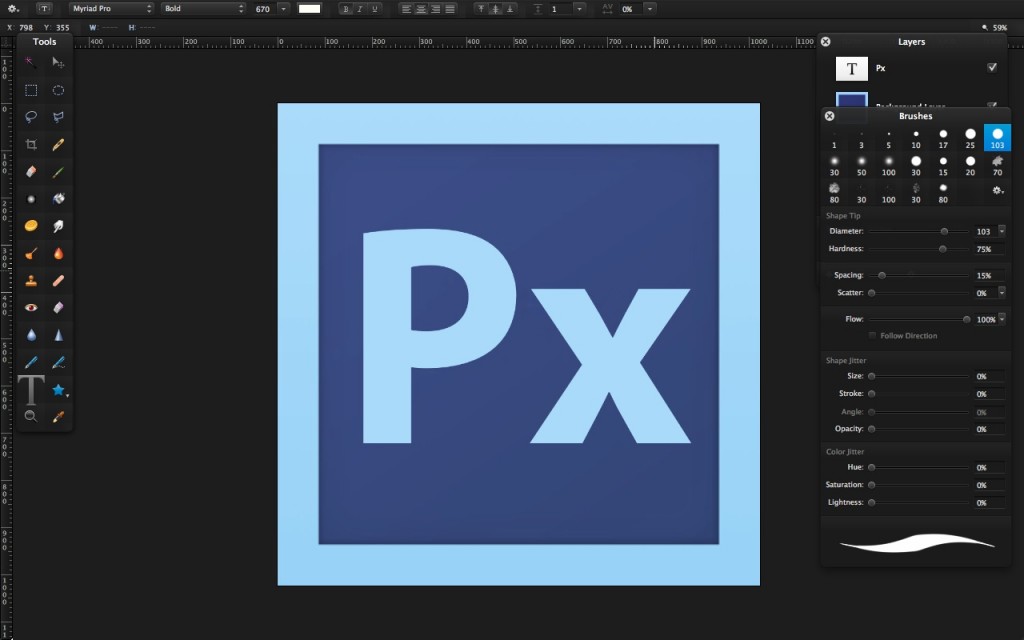
Task: Toggle Italic text style button
Action: tap(360, 8)
